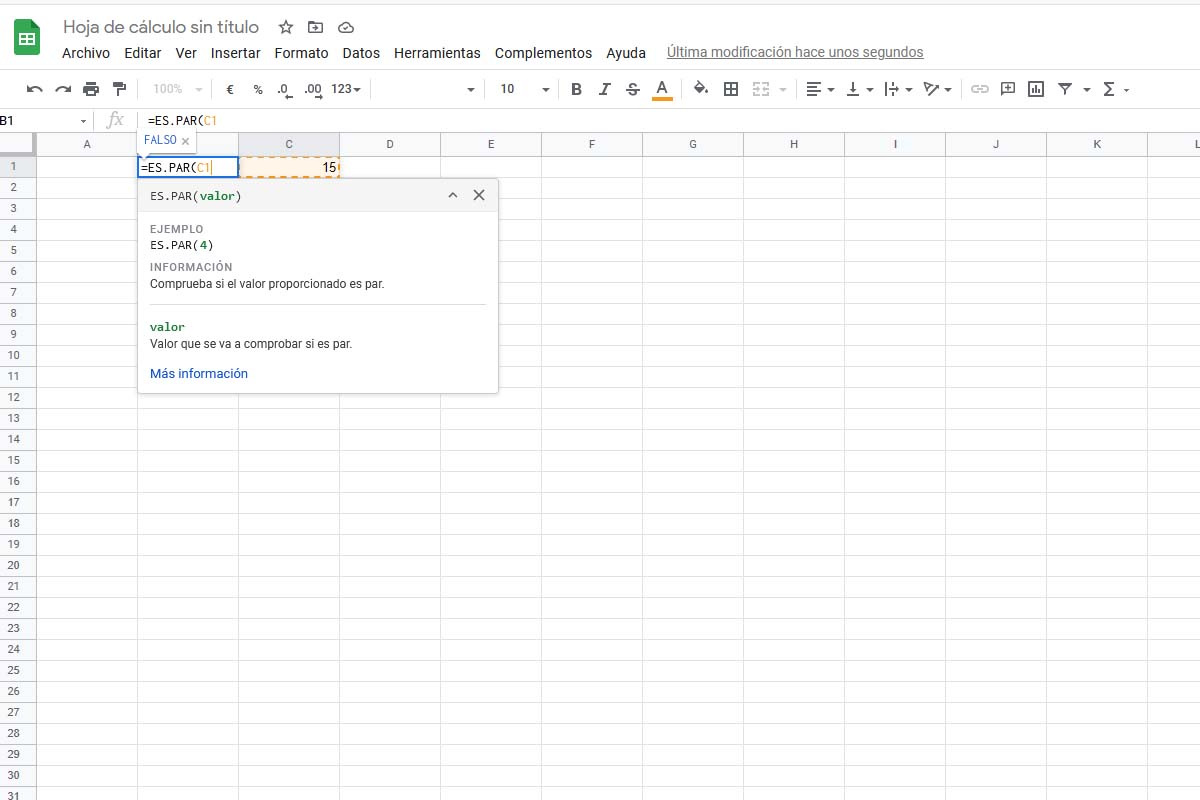Click the Más información link

click(199, 374)
